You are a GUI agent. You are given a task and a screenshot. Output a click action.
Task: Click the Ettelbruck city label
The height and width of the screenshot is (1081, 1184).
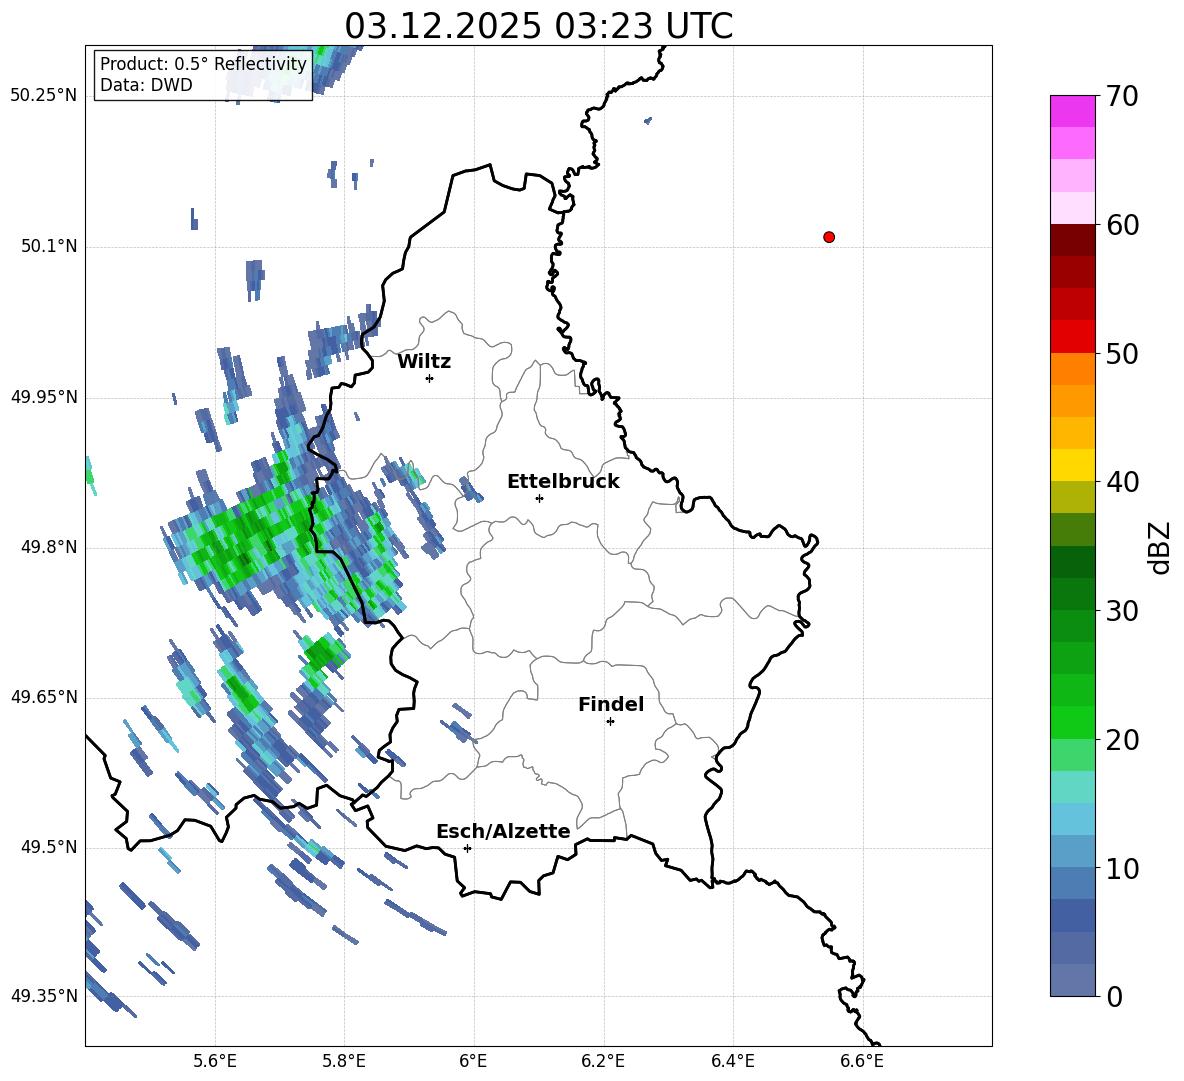click(563, 482)
